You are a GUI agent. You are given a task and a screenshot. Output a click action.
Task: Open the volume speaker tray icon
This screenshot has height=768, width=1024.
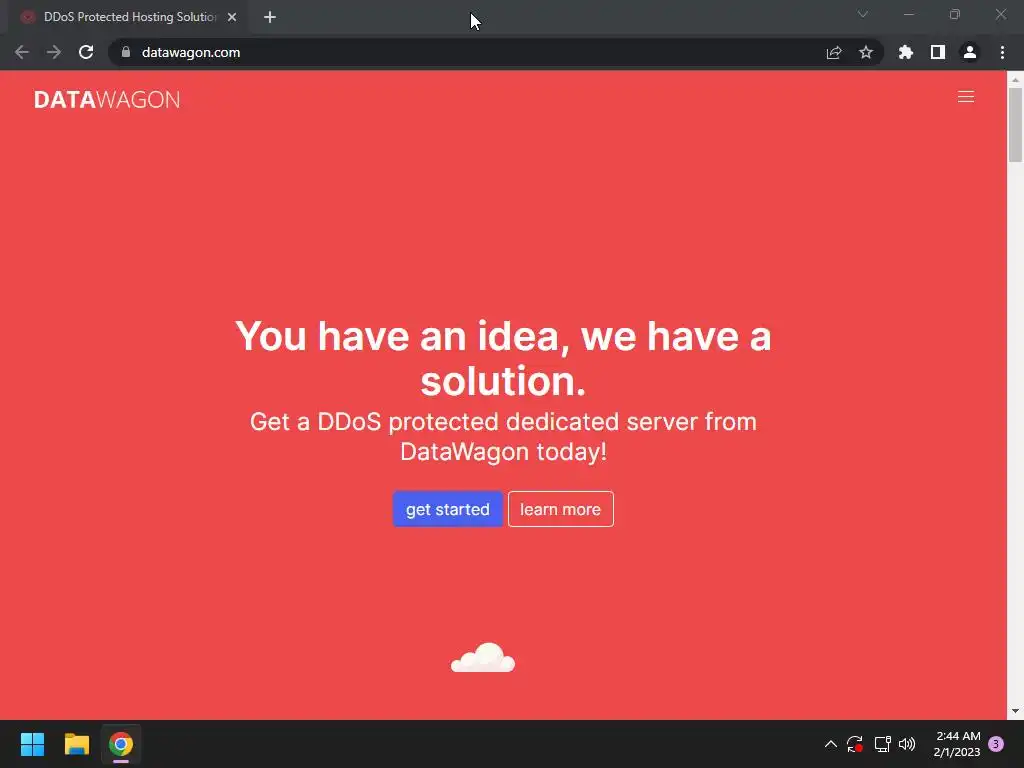[x=907, y=744]
